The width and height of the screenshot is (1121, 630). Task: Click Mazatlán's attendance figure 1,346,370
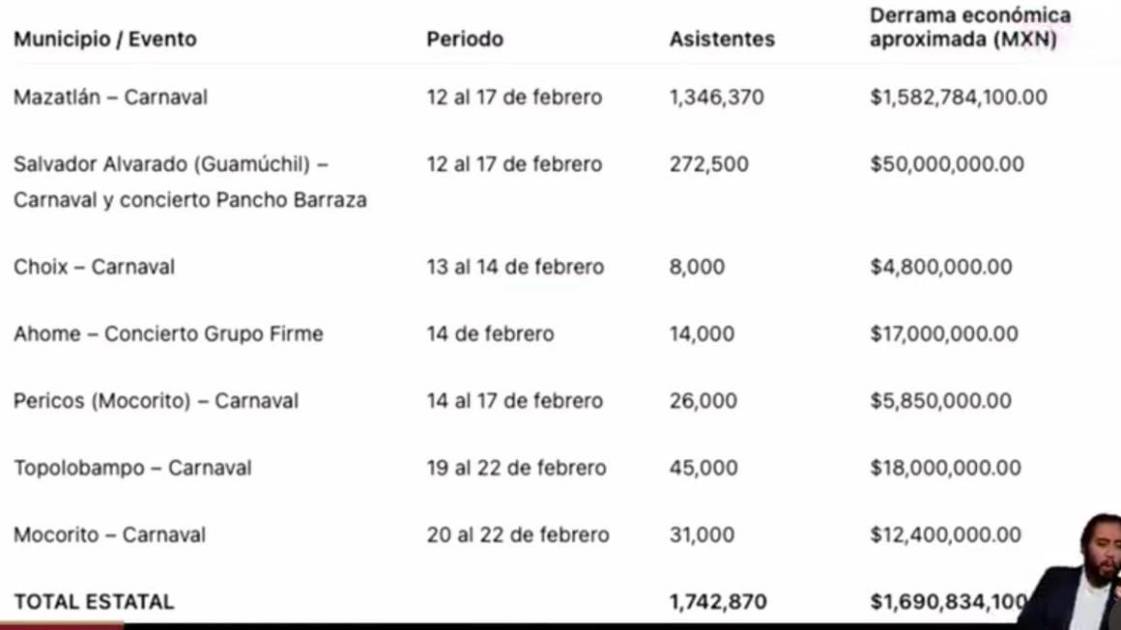[717, 98]
